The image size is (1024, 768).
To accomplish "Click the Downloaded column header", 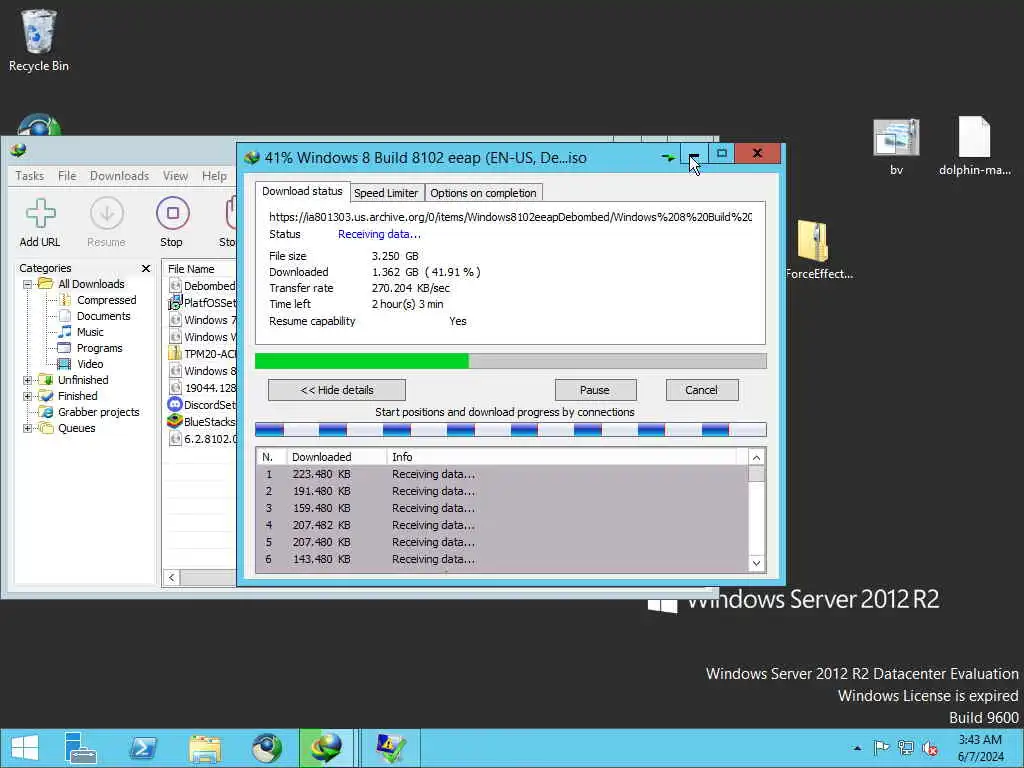I will coord(336,456).
